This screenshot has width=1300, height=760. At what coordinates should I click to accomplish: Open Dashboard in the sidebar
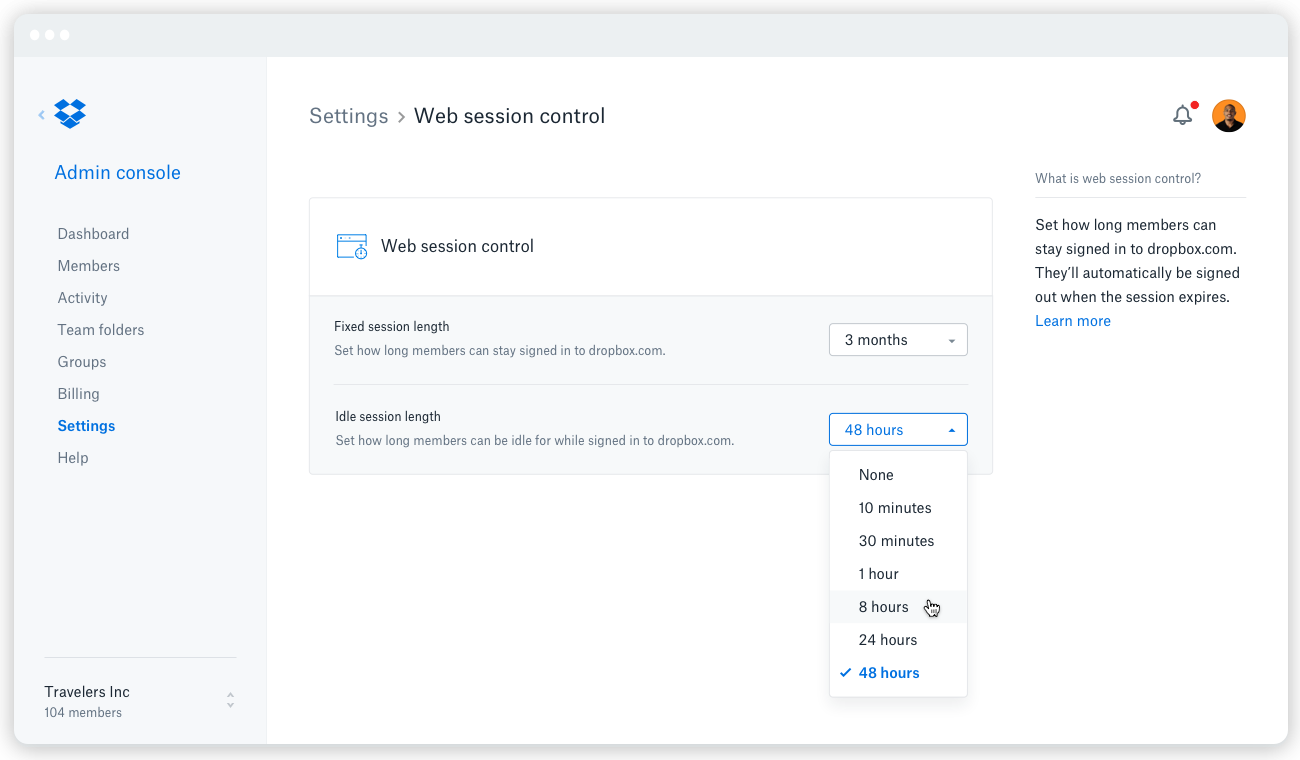(x=93, y=234)
